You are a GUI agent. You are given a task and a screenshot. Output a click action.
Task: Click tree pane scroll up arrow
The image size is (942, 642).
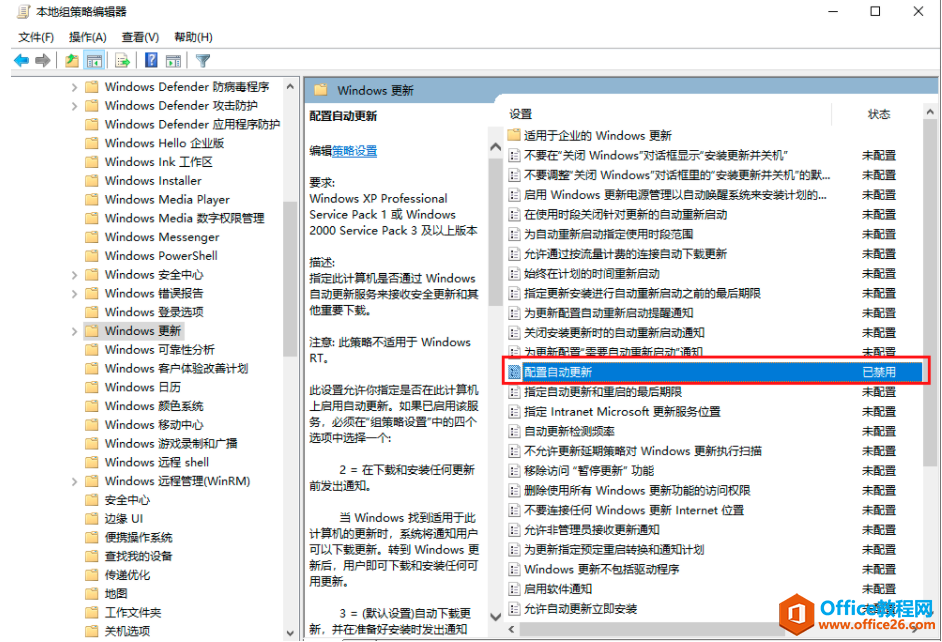[290, 86]
